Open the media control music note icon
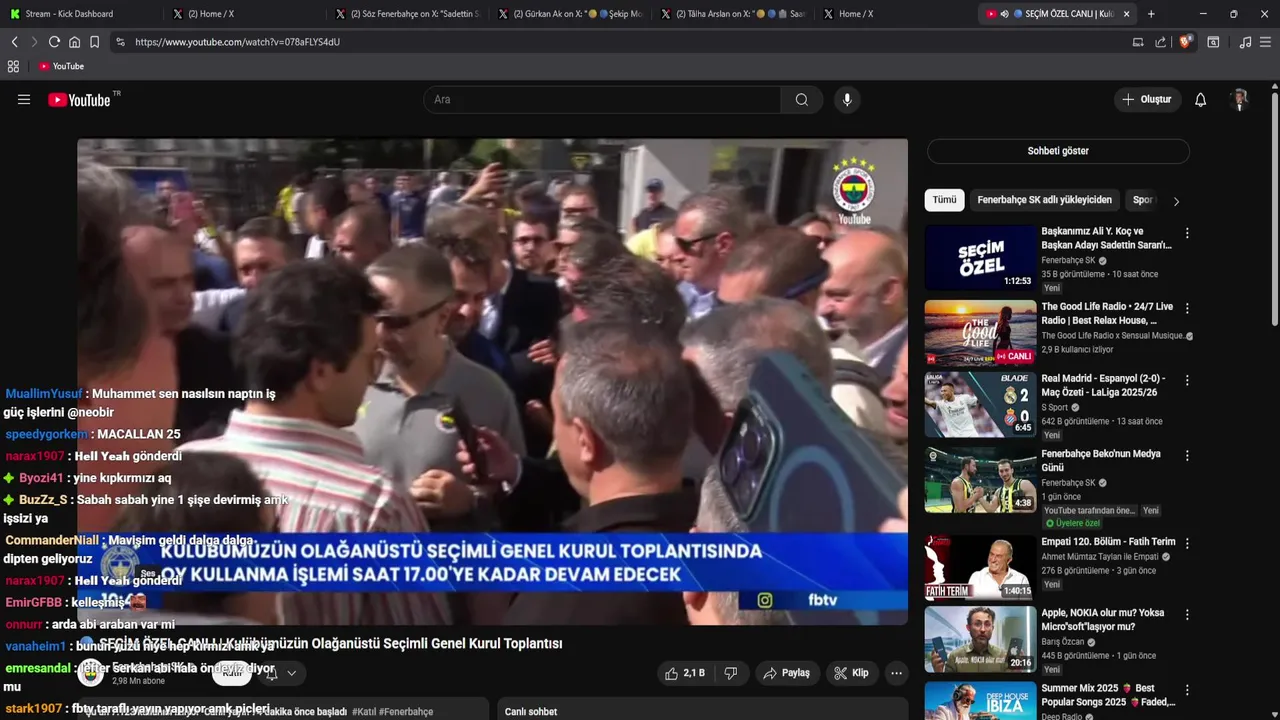 click(1245, 42)
